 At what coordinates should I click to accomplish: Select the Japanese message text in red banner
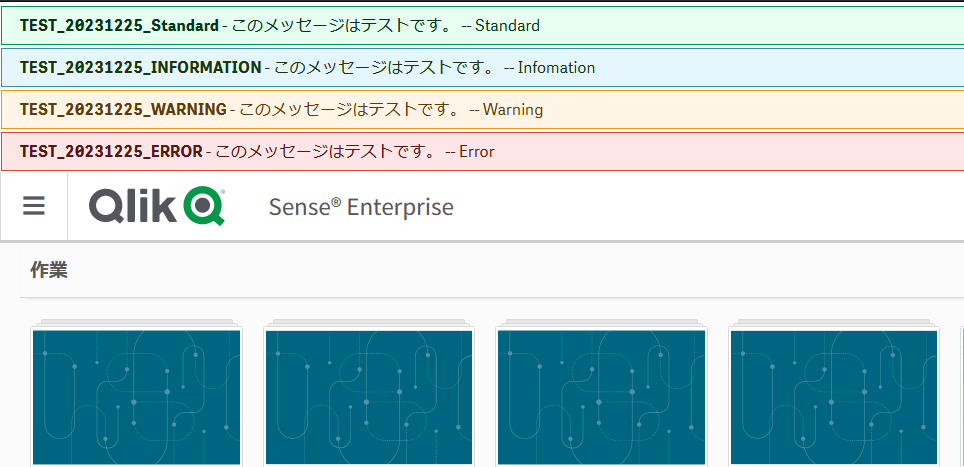pyautogui.click(x=325, y=152)
